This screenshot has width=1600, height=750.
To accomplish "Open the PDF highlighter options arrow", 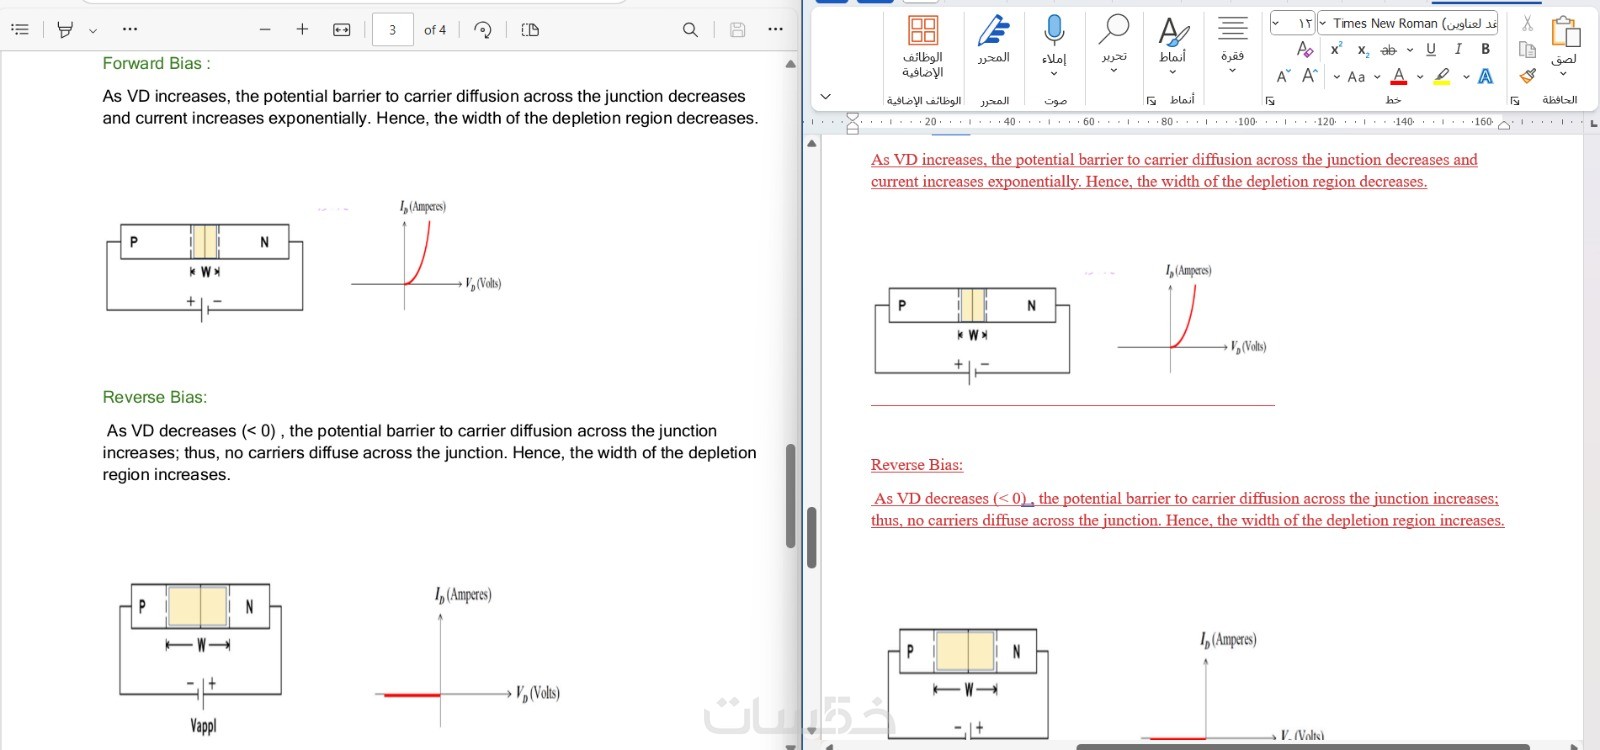I will coord(93,31).
